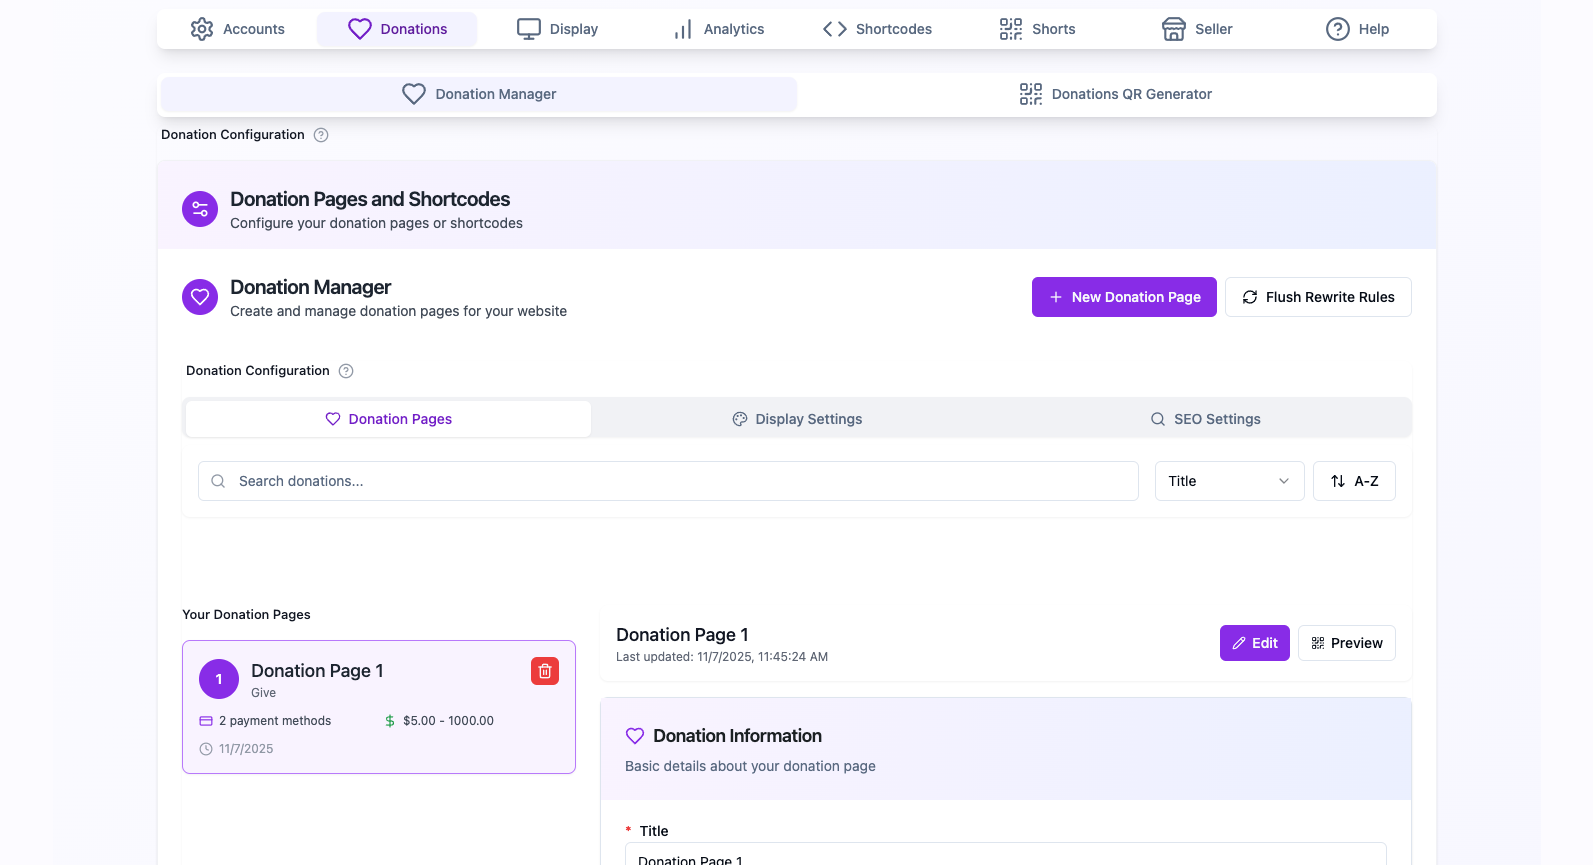
Task: Open the Accounts tab
Action: pyautogui.click(x=237, y=29)
